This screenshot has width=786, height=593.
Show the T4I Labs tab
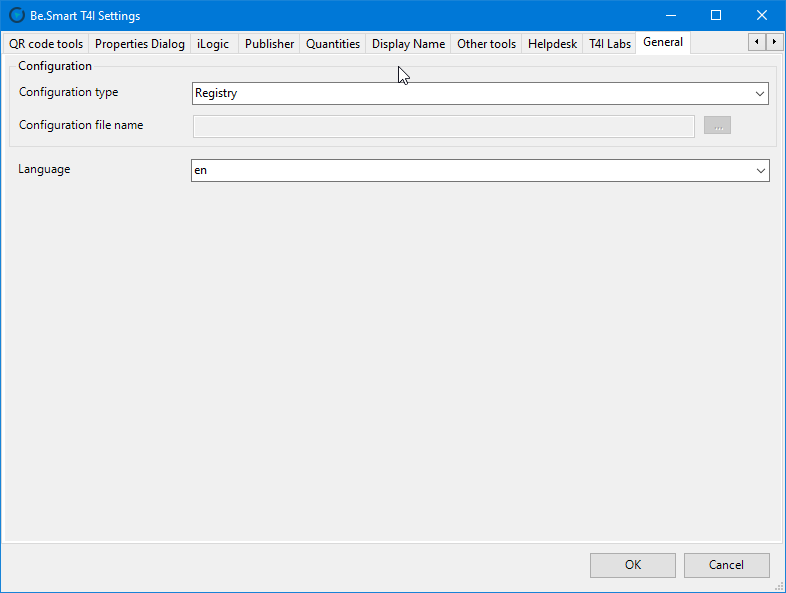(609, 44)
